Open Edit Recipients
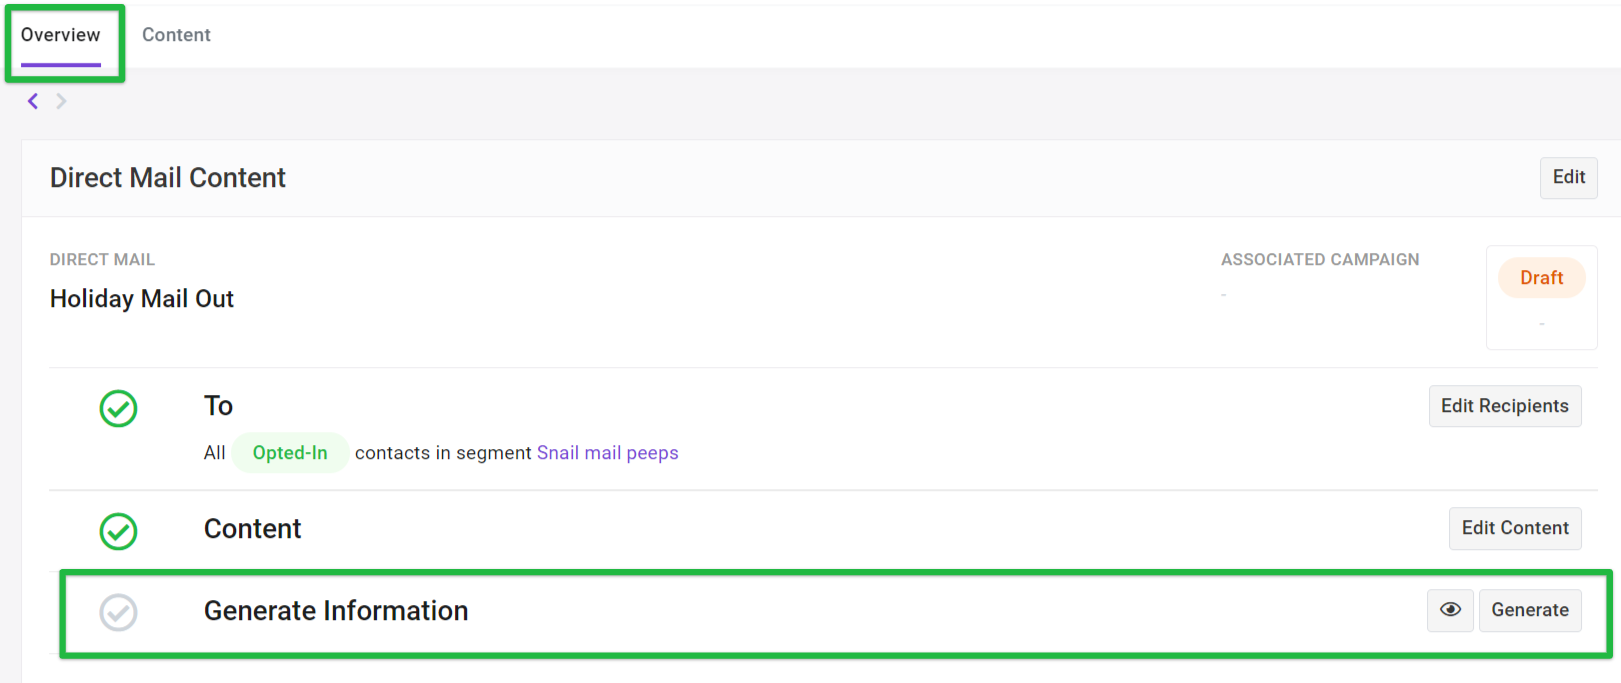Viewport: 1621px width, 683px height. click(x=1505, y=406)
